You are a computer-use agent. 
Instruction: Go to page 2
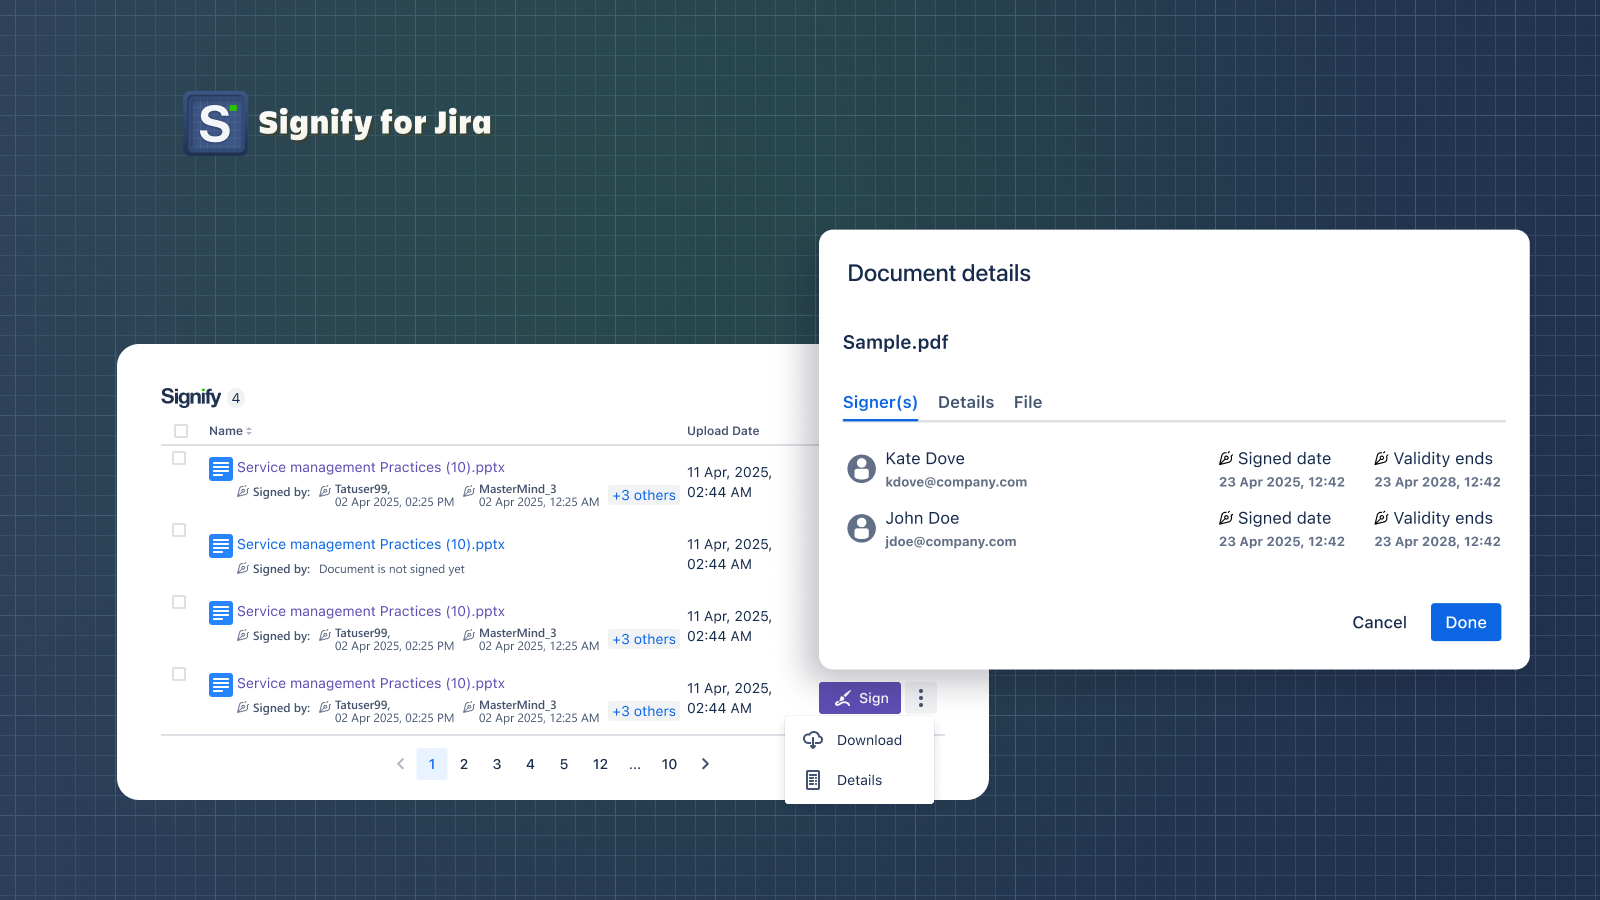pos(464,764)
